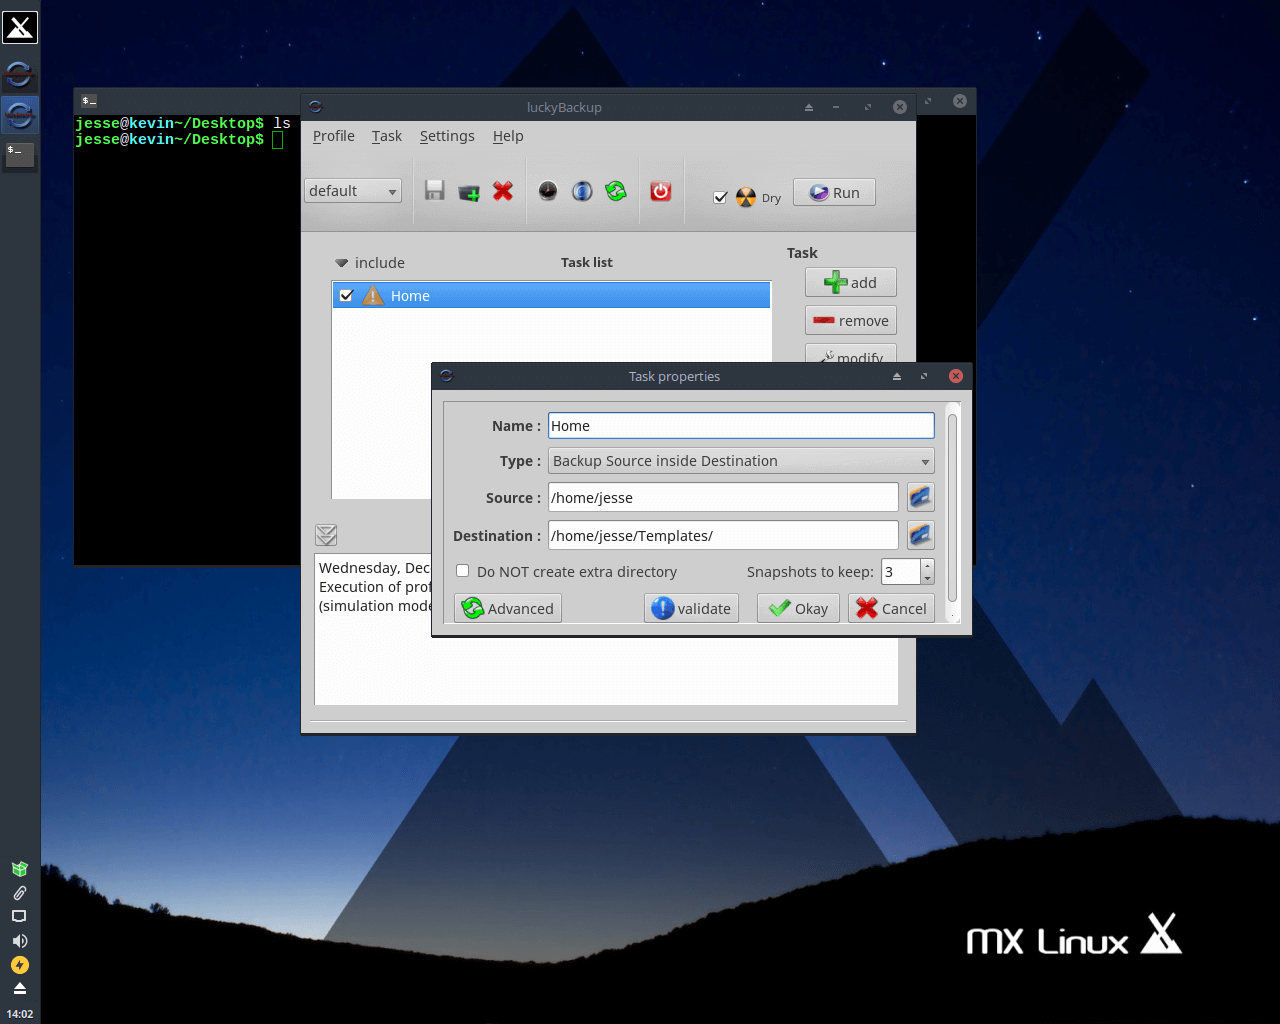Image resolution: width=1280 pixels, height=1024 pixels.
Task: Click the red X delete profile icon
Action: 503,191
